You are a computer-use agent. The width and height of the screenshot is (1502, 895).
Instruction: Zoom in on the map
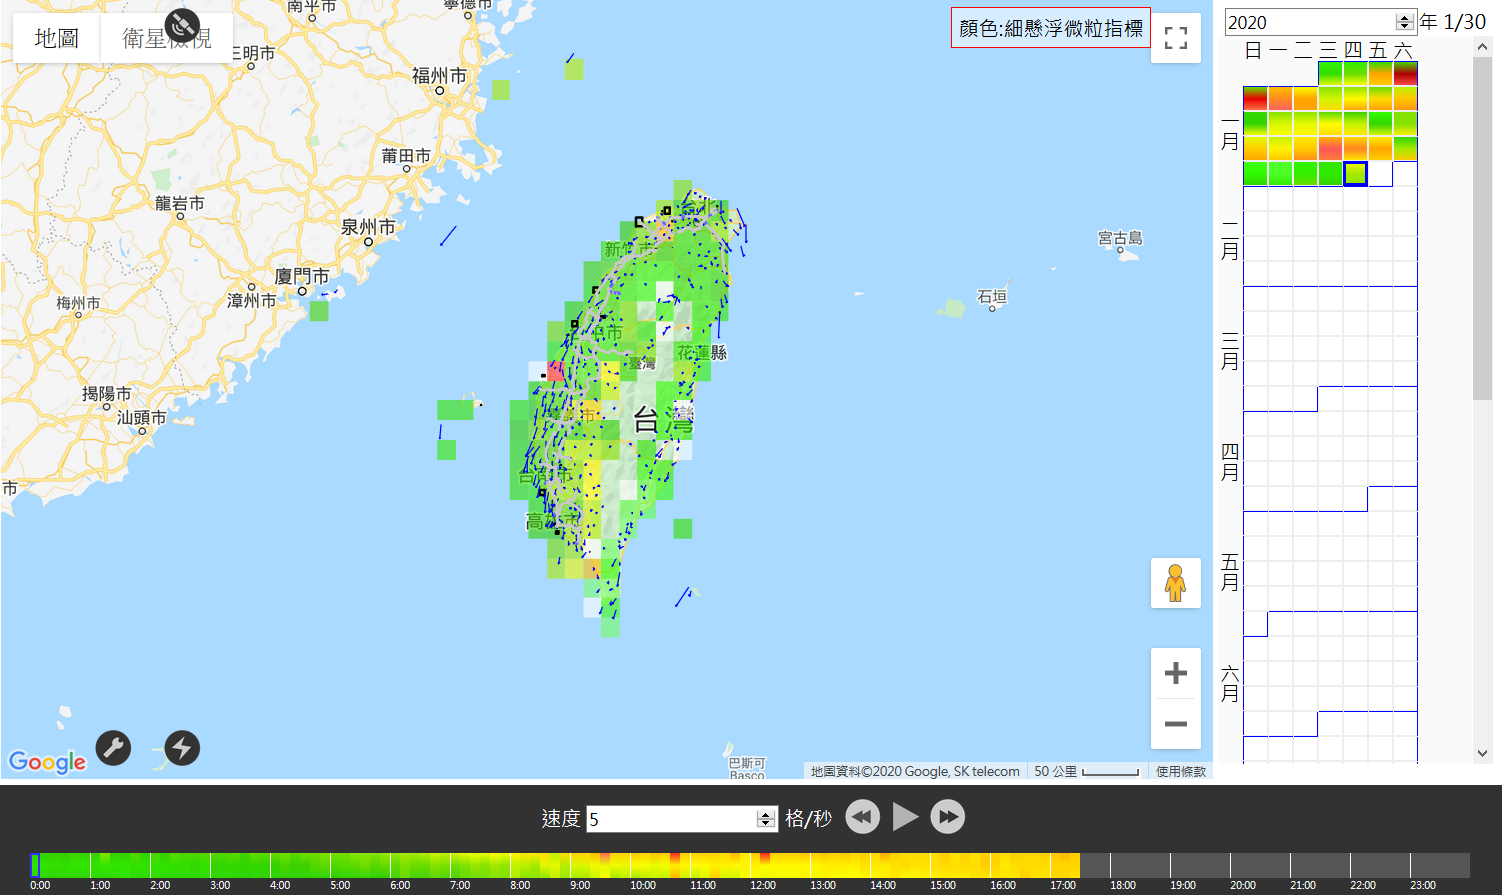(x=1176, y=673)
